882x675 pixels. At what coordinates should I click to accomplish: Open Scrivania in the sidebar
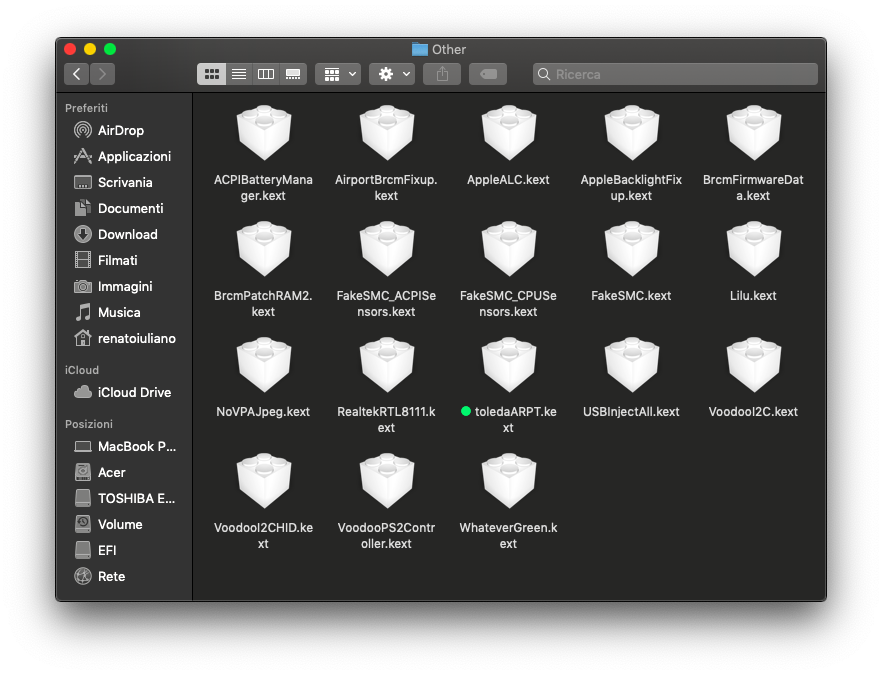coord(125,182)
